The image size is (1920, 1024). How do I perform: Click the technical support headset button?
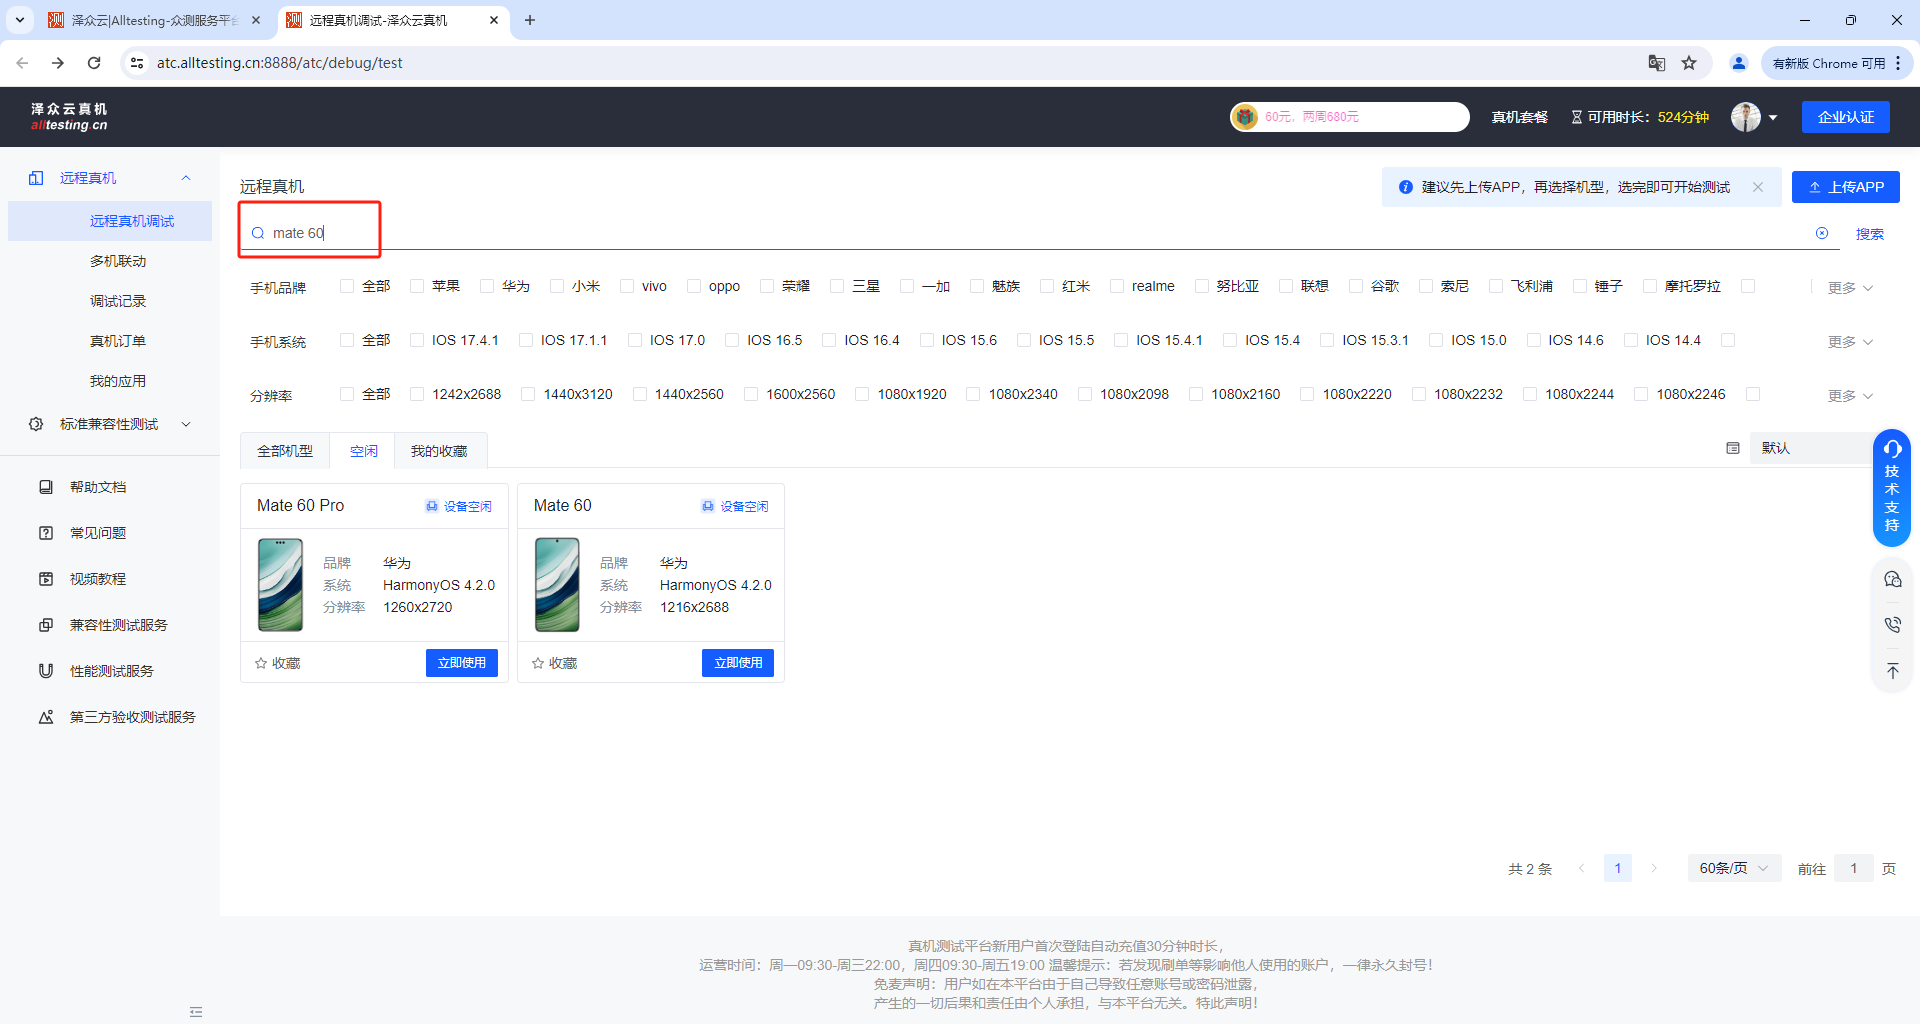coord(1892,487)
